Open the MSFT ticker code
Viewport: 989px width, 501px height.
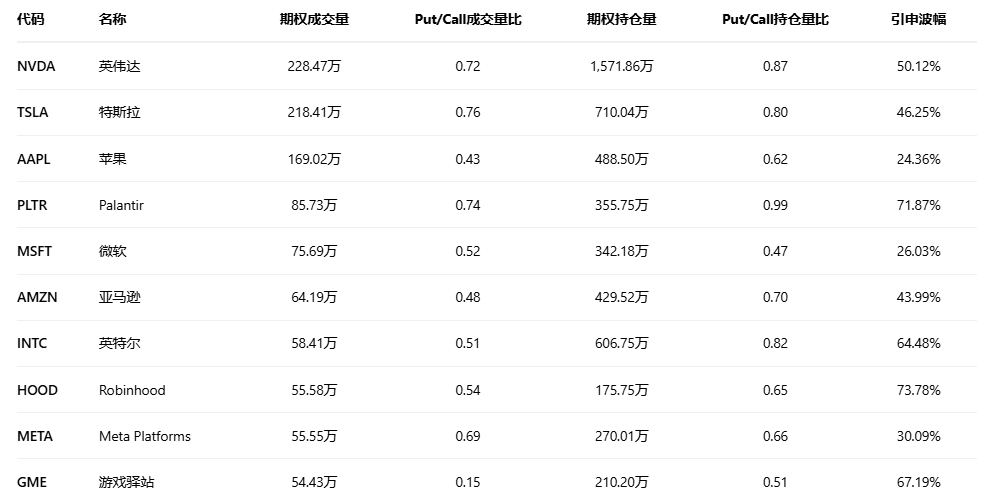point(34,251)
